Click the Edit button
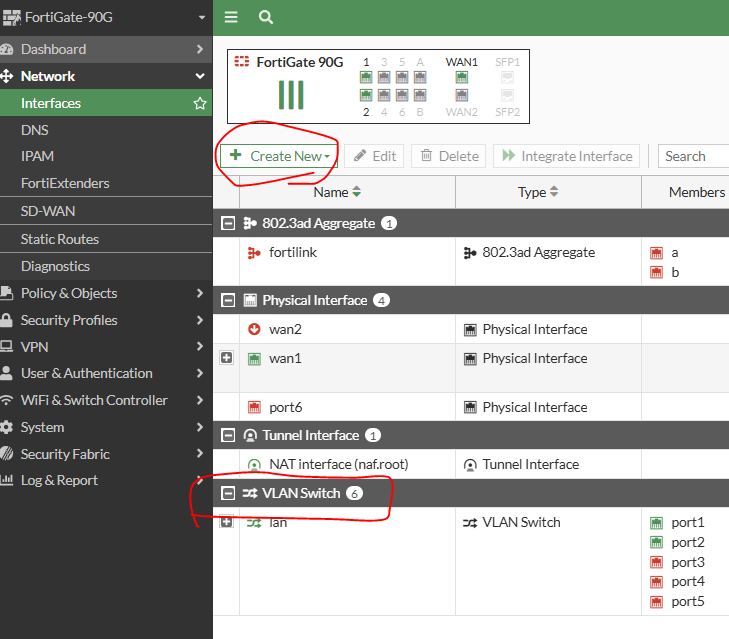The height and width of the screenshot is (639, 729). tap(375, 156)
